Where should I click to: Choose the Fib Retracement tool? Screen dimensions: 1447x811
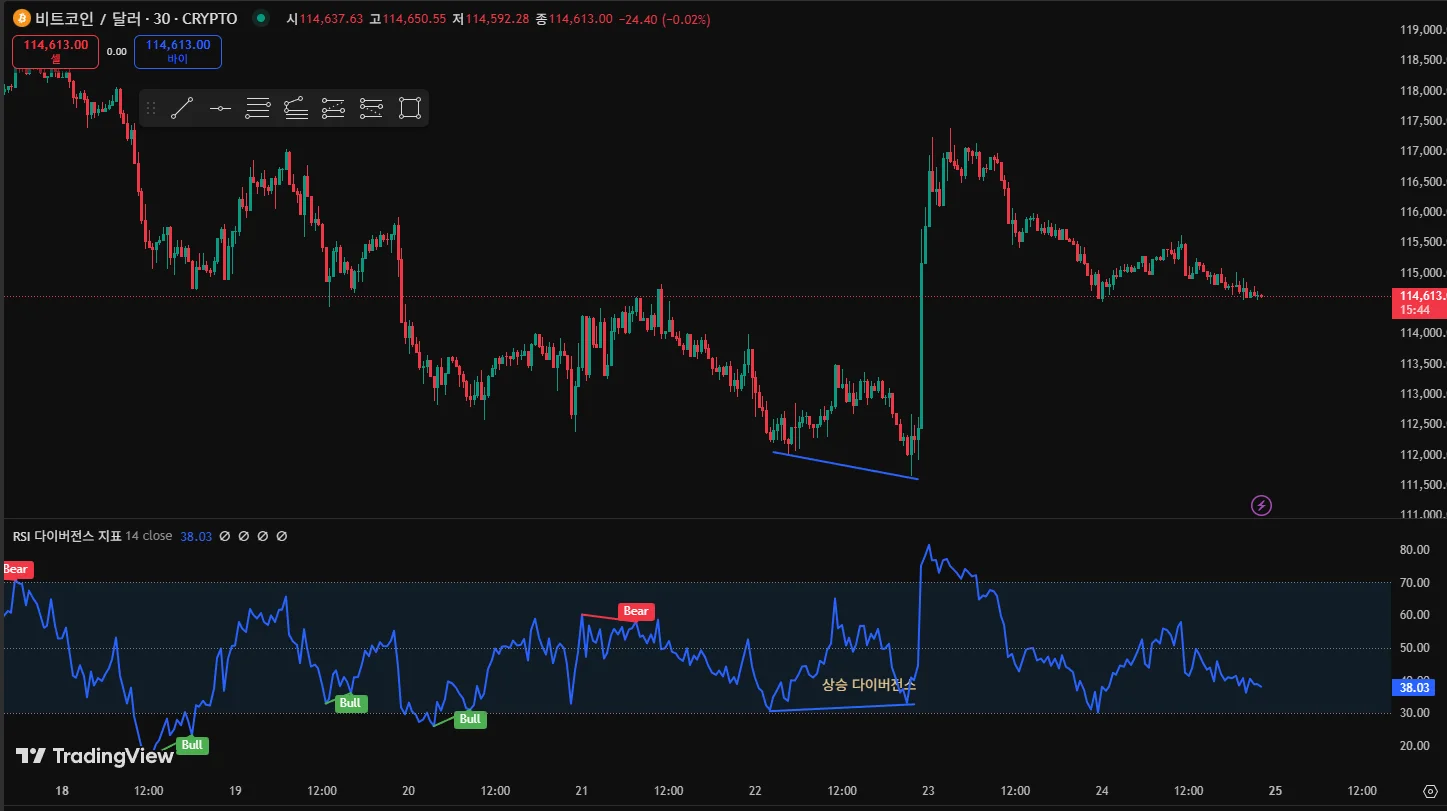pos(258,108)
